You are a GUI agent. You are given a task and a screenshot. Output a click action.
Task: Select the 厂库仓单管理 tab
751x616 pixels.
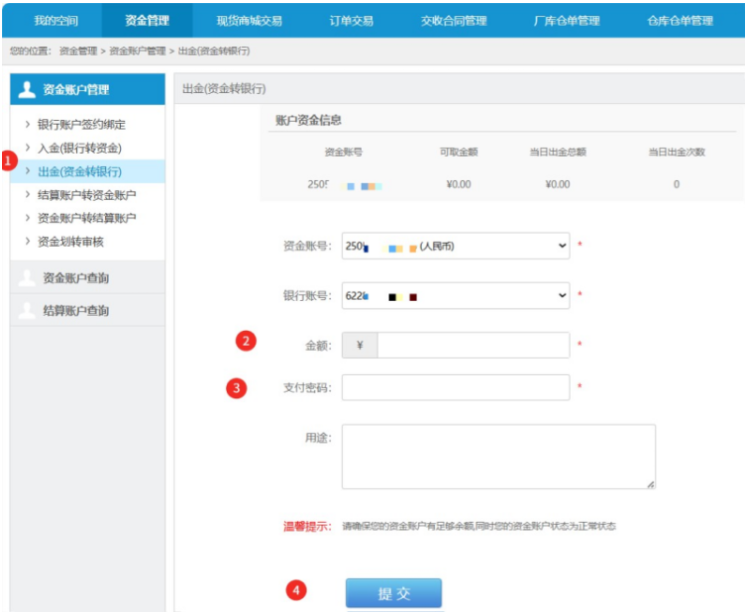(567, 20)
